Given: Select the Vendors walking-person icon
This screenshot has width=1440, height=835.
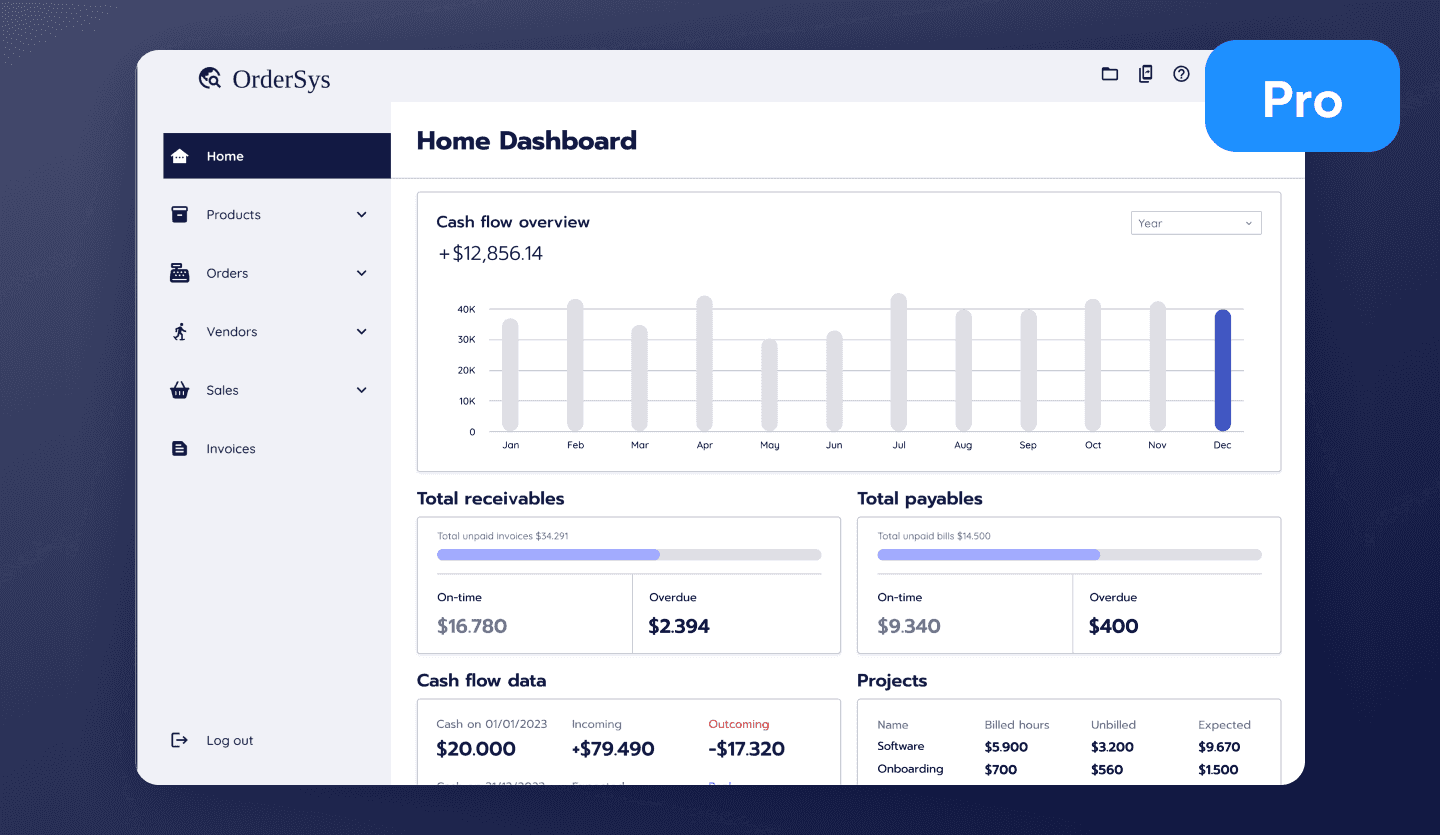Looking at the screenshot, I should coord(180,331).
